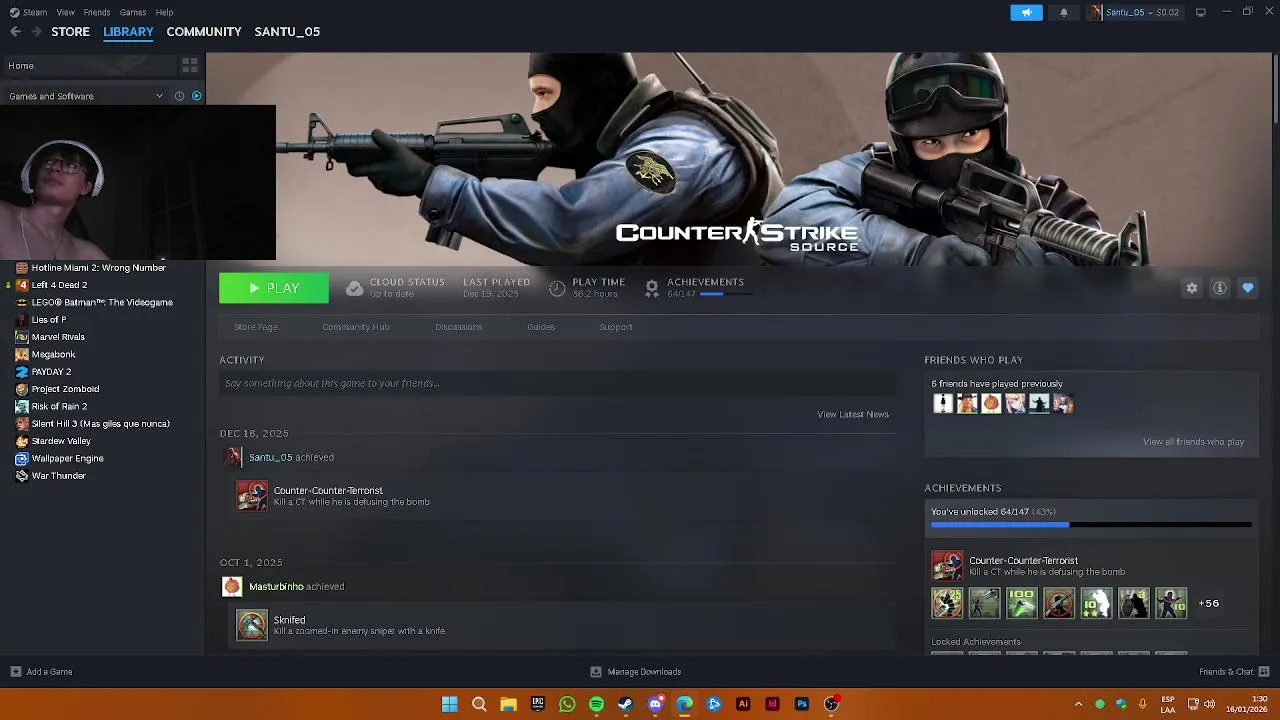Open the Help menu
The height and width of the screenshot is (720, 1280).
pyautogui.click(x=164, y=12)
